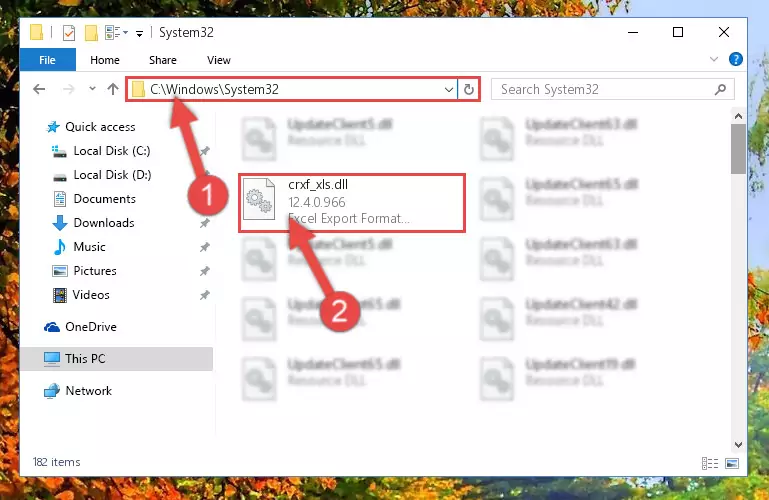Image resolution: width=769 pixels, height=500 pixels.
Task: Switch to the View ribbon tab
Action: 218,60
